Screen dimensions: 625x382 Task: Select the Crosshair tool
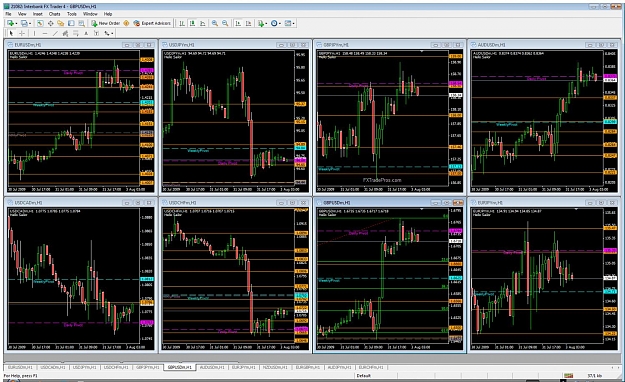22,33
